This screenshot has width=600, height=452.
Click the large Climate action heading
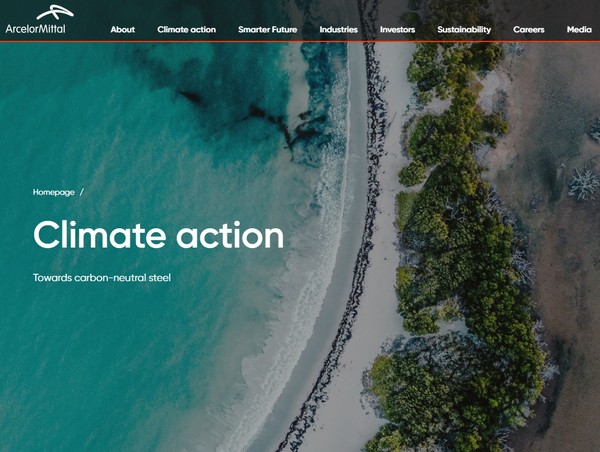point(158,235)
